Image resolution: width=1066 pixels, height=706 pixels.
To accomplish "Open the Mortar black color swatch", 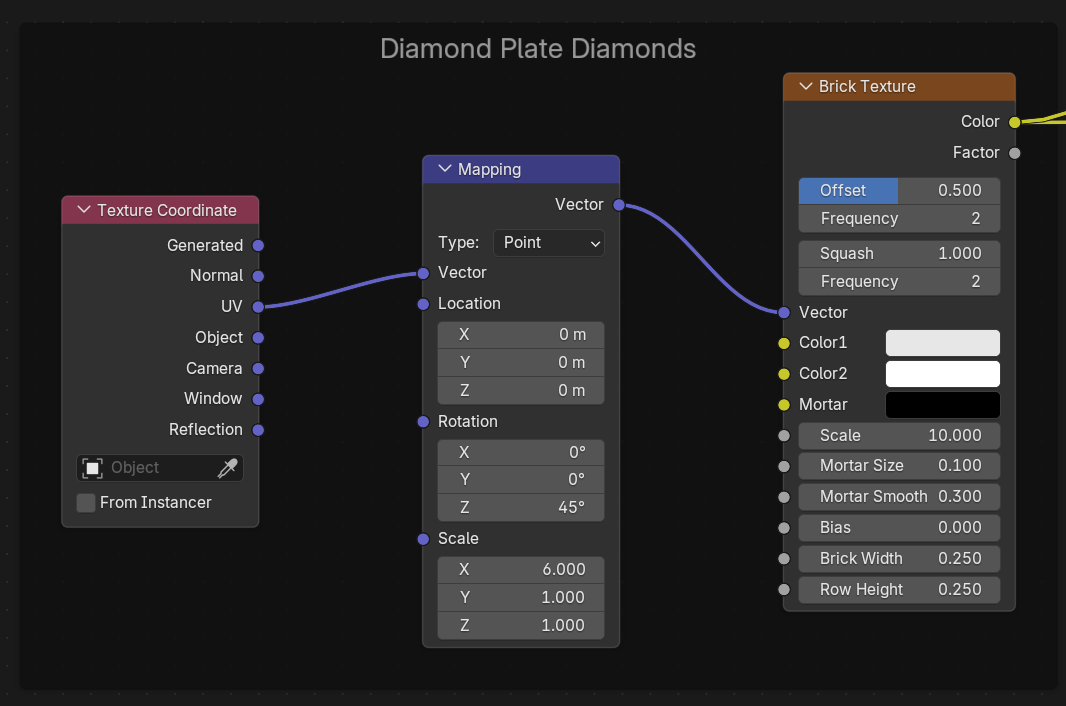I will click(x=942, y=405).
